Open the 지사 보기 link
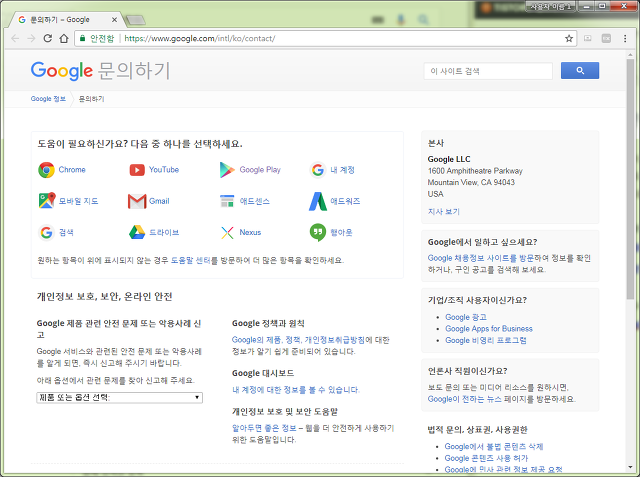 [444, 211]
